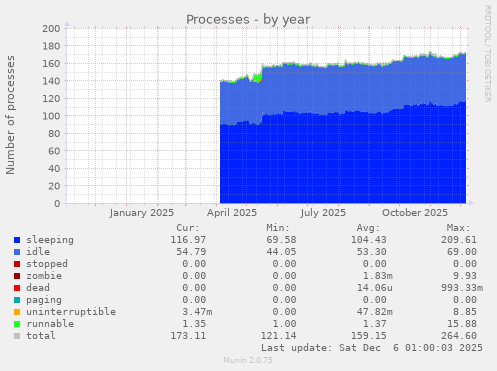497x371 pixels.
Task: Click the runnable maximum value 15.88
Action: [x=462, y=324]
